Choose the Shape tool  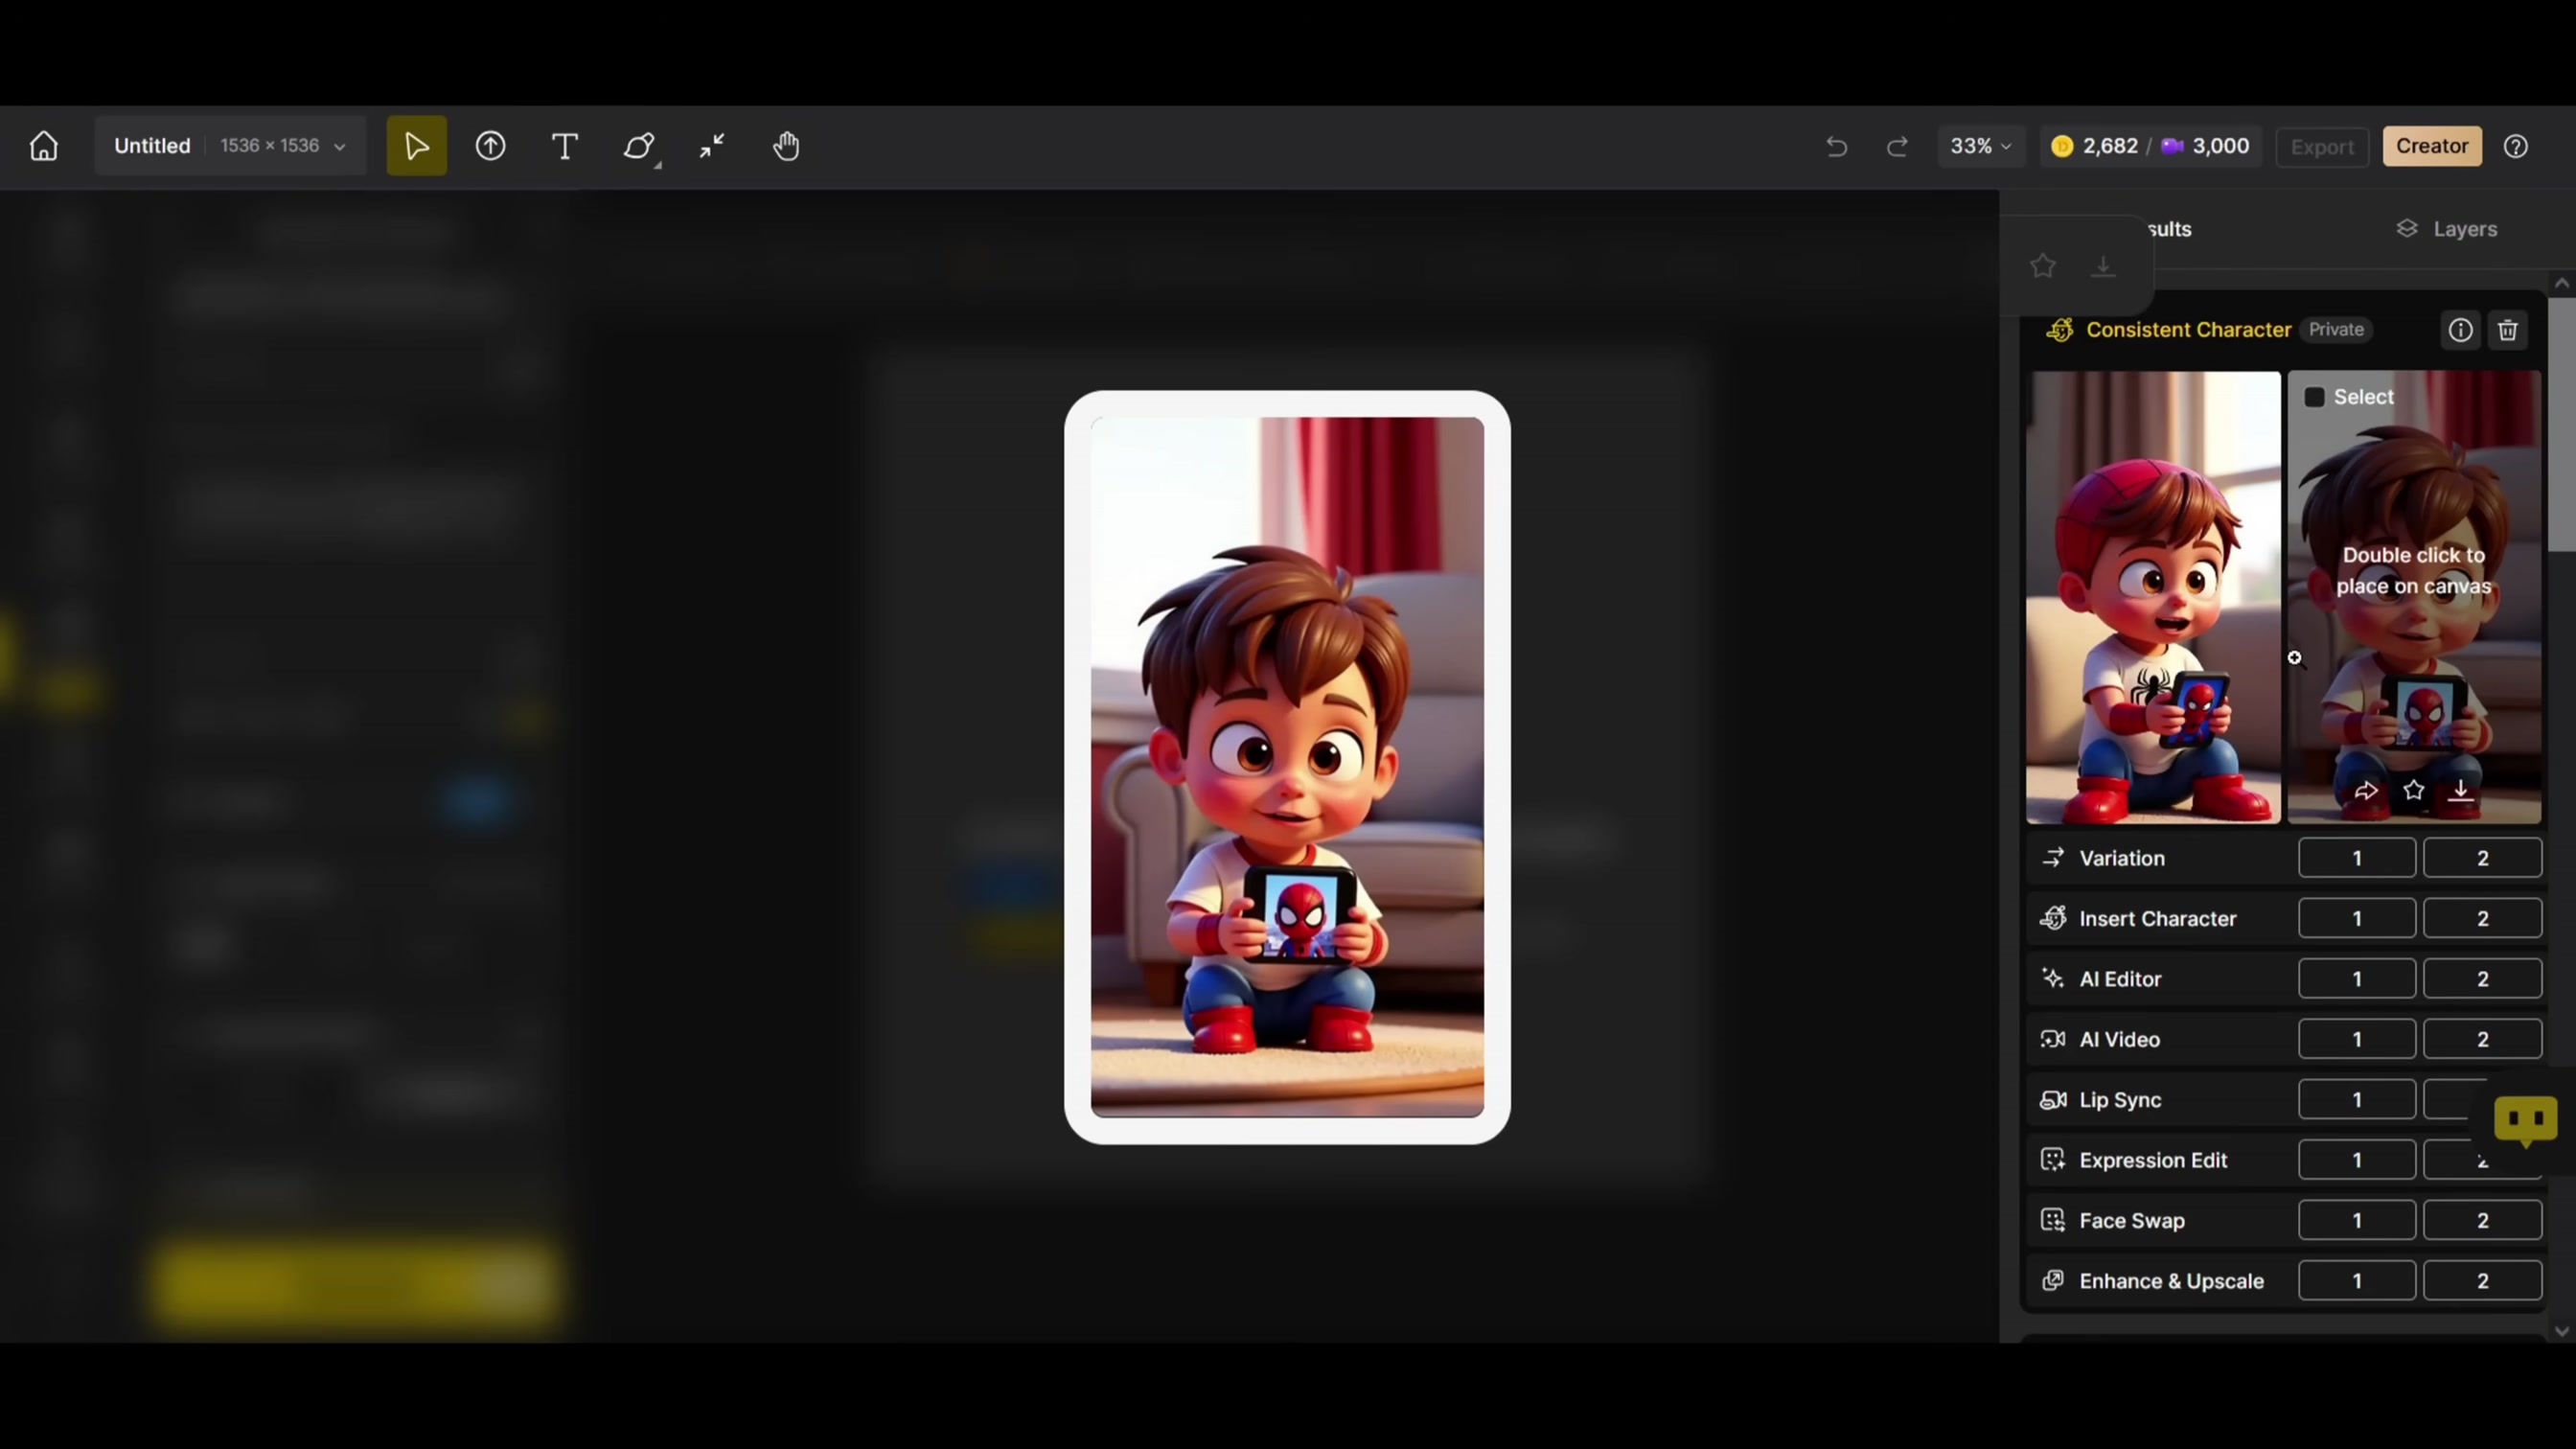coord(638,146)
